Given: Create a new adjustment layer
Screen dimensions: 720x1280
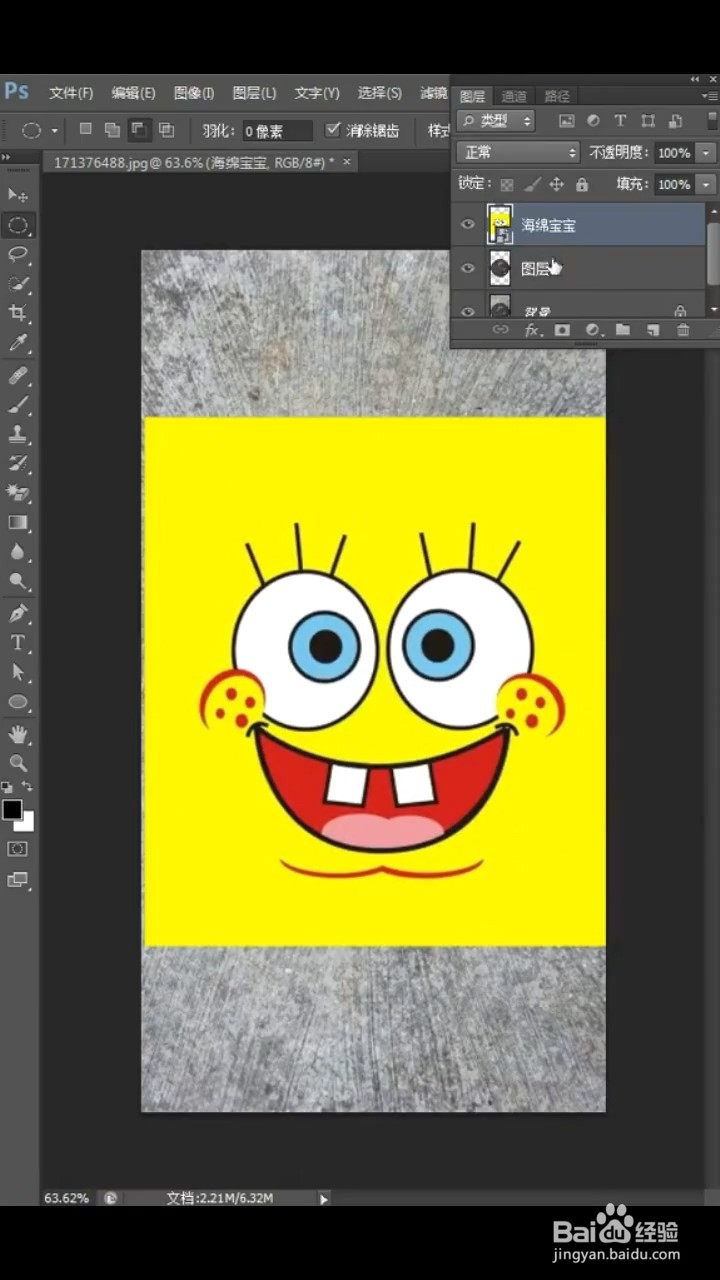Looking at the screenshot, I should pos(592,330).
